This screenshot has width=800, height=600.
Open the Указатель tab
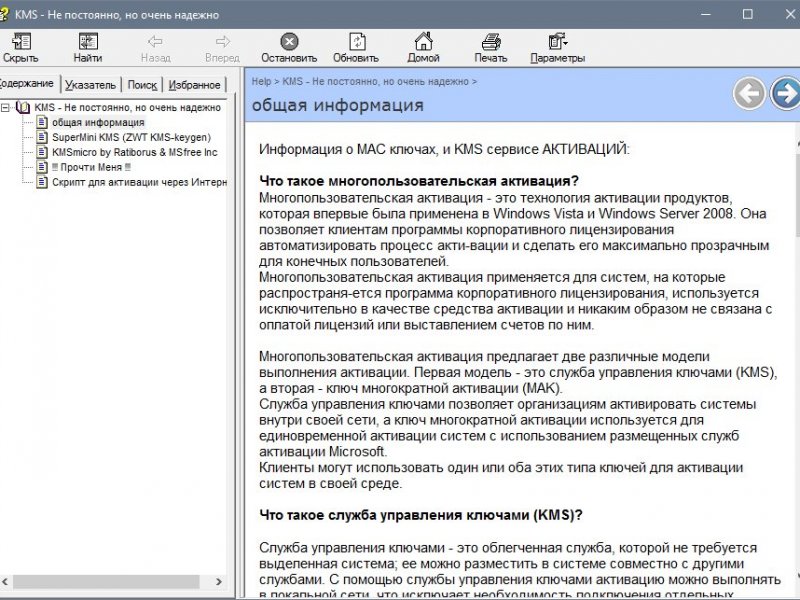pyautogui.click(x=90, y=85)
